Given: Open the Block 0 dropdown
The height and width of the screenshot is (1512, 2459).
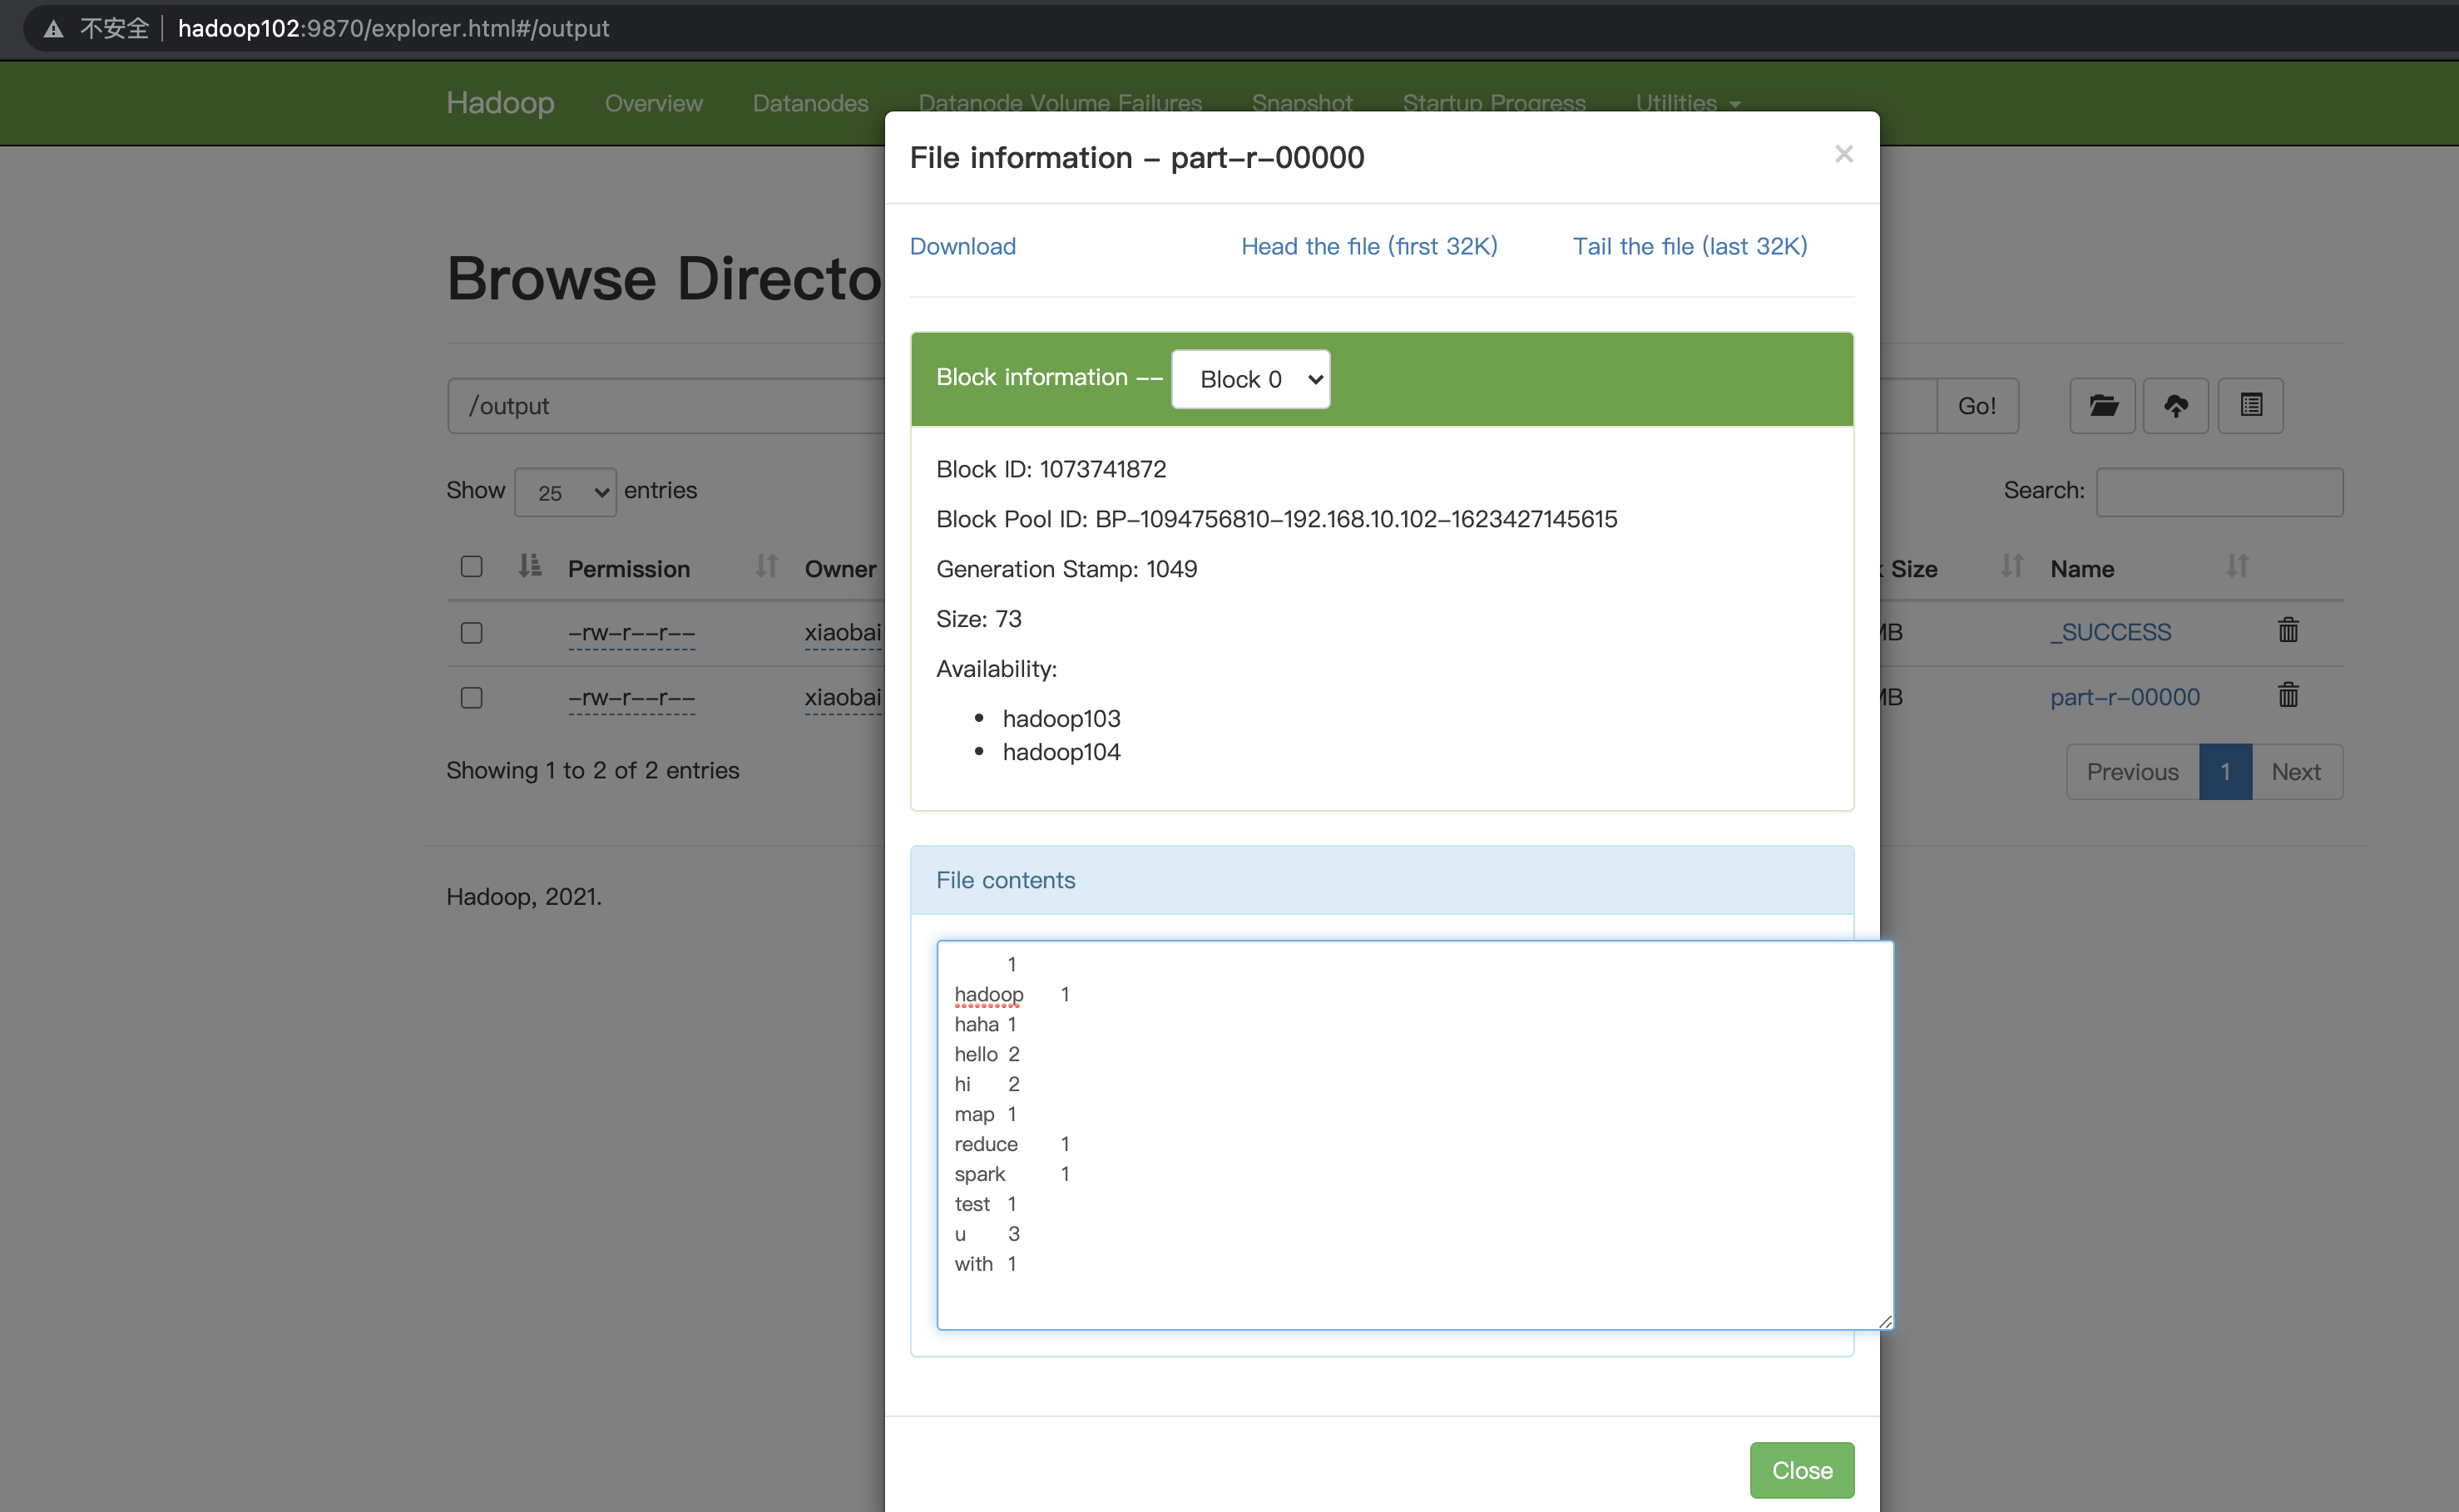Looking at the screenshot, I should click(x=1250, y=379).
